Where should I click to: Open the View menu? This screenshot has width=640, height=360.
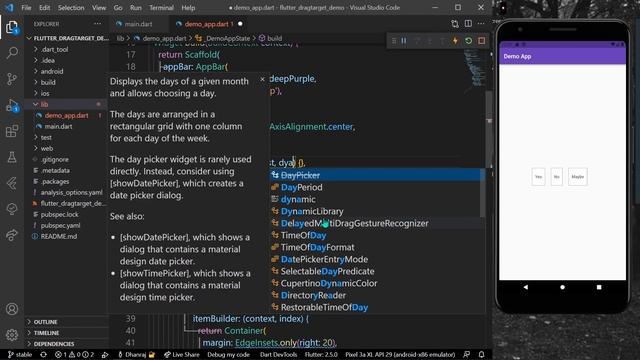tap(99, 7)
